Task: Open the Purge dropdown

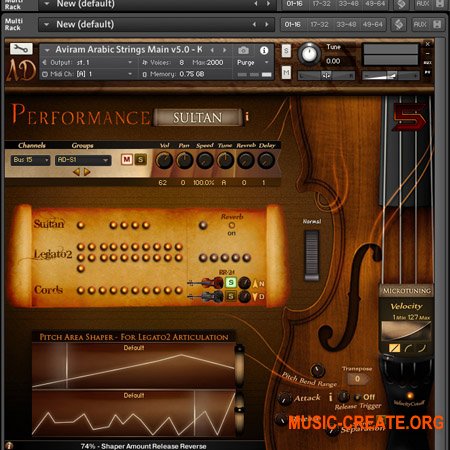Action: (x=253, y=63)
